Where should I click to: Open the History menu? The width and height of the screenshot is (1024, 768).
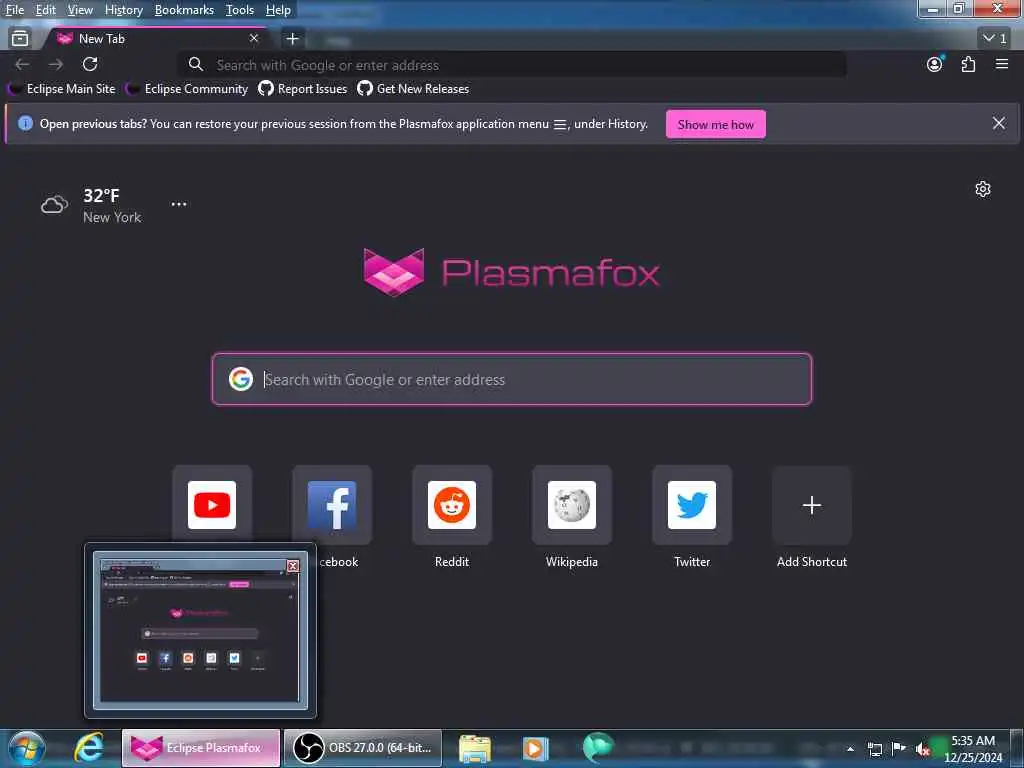123,10
